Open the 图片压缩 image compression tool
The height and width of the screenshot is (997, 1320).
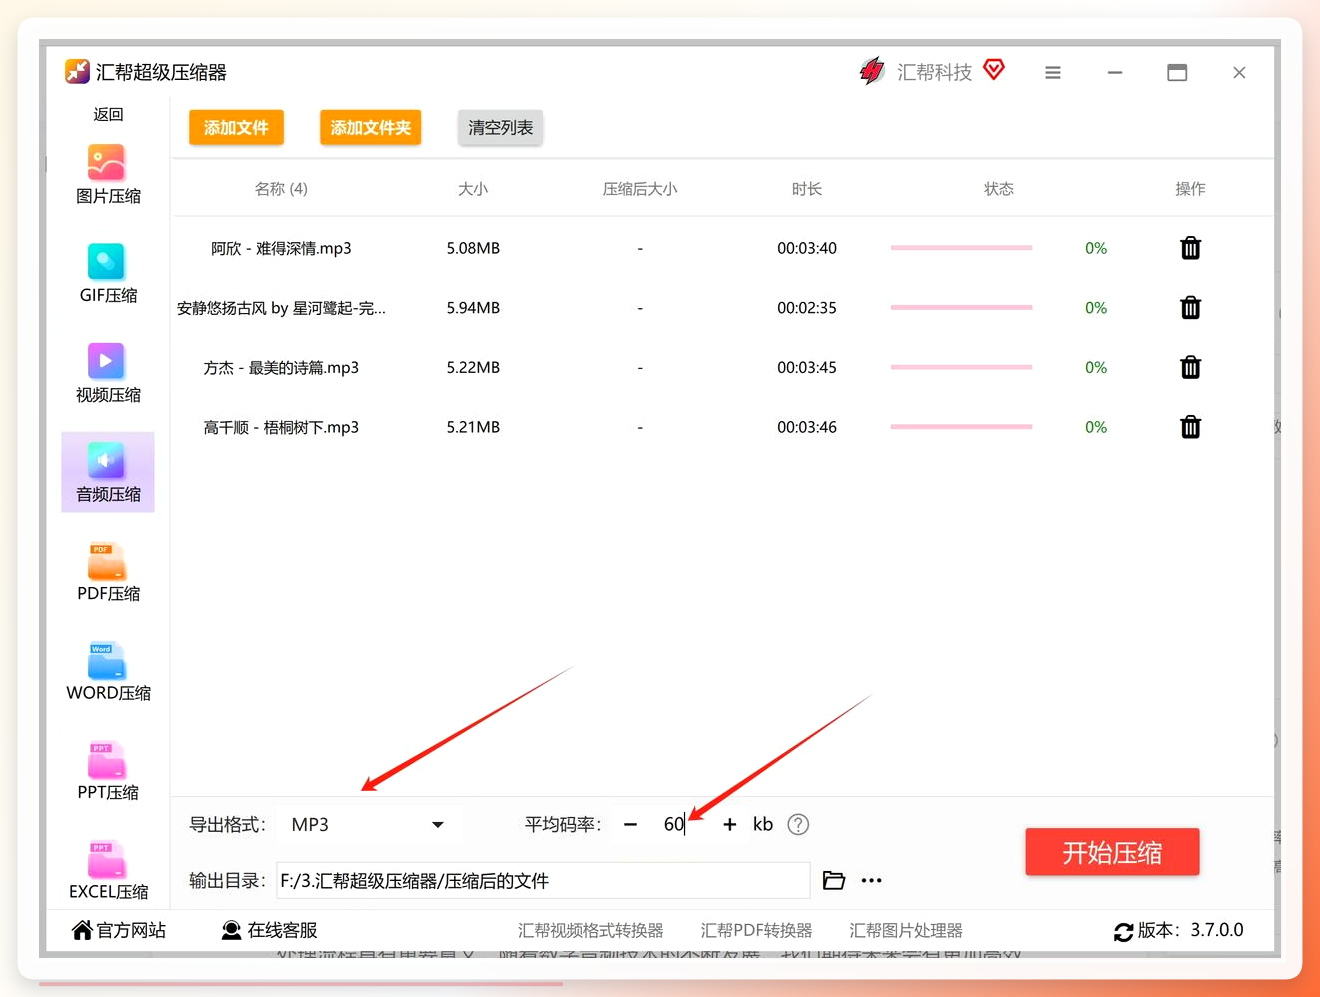[108, 174]
